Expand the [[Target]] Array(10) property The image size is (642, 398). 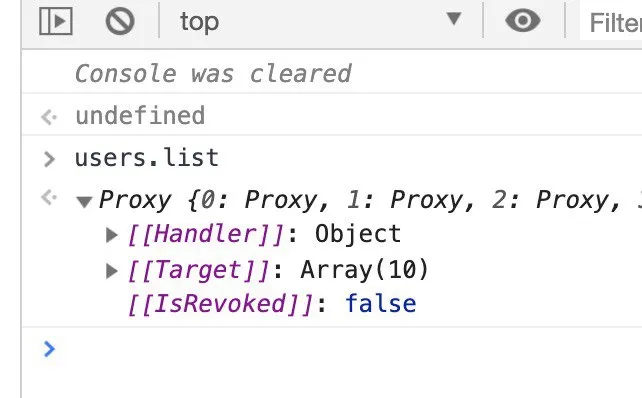coord(112,271)
